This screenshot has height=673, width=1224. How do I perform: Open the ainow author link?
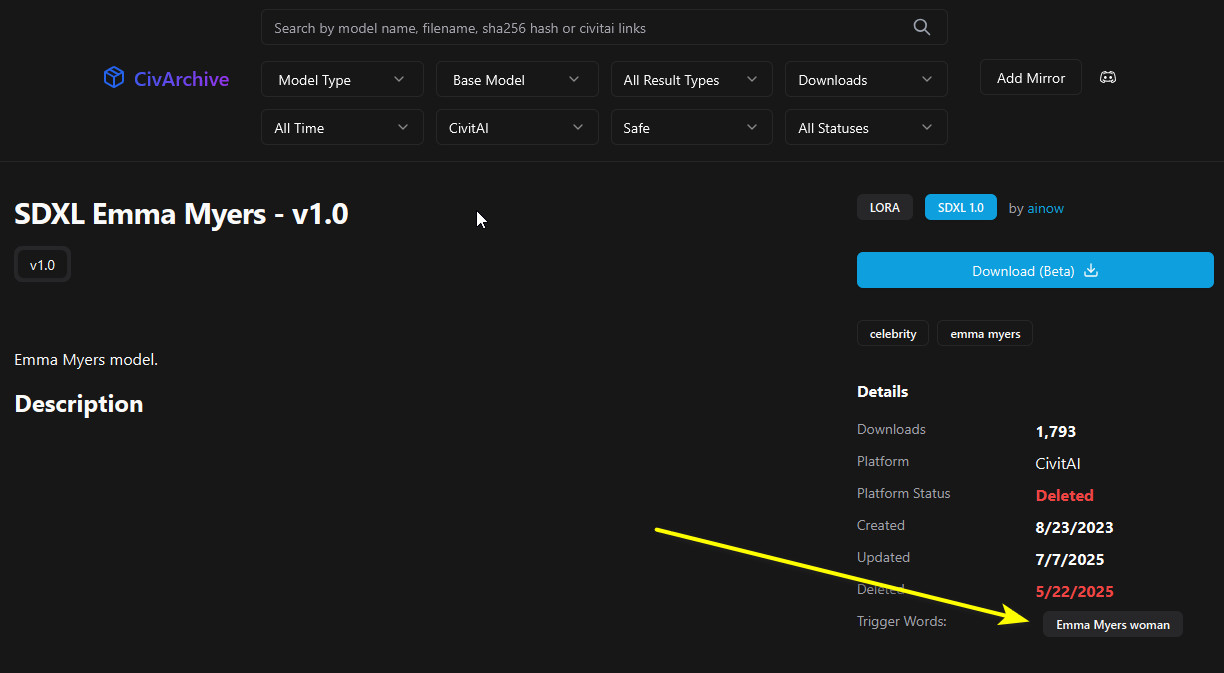click(1046, 208)
